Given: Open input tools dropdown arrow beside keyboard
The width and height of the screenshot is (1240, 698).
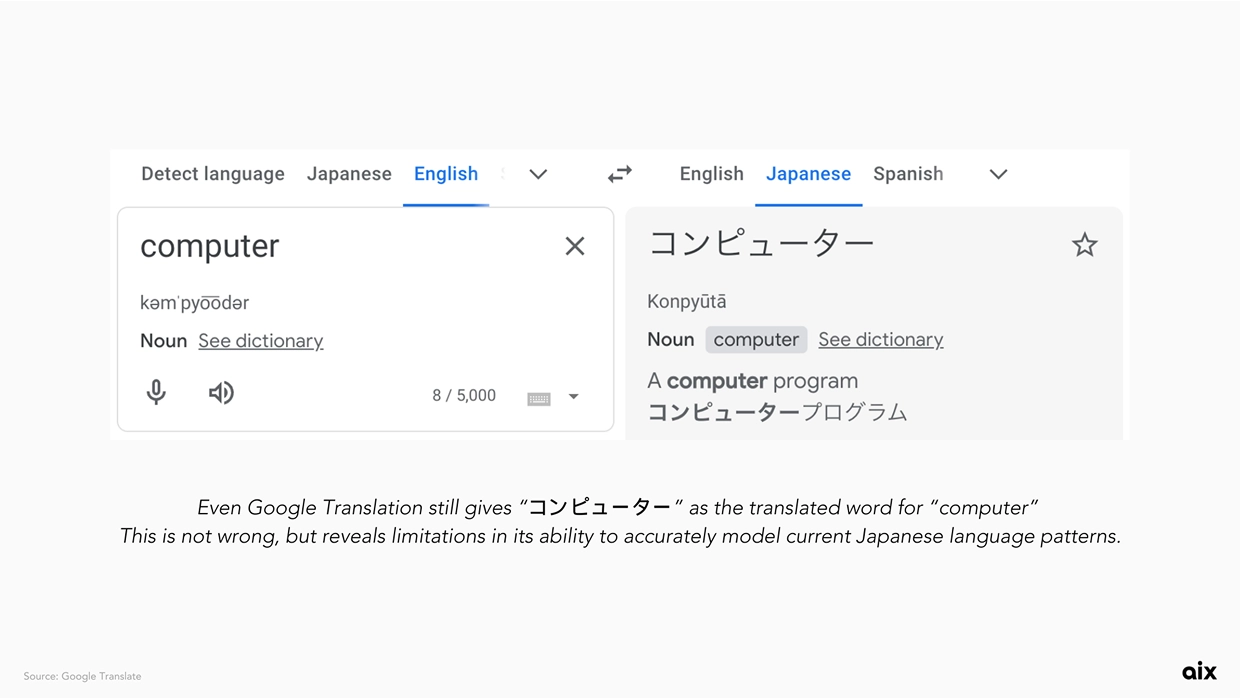Looking at the screenshot, I should [574, 397].
